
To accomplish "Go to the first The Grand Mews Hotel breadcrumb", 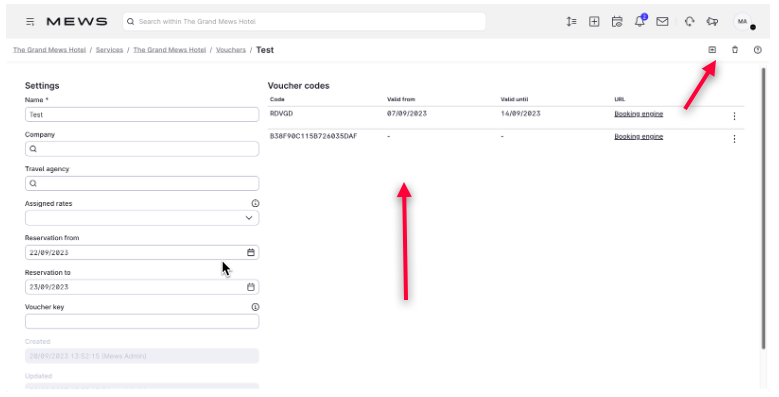I will click(x=50, y=50).
